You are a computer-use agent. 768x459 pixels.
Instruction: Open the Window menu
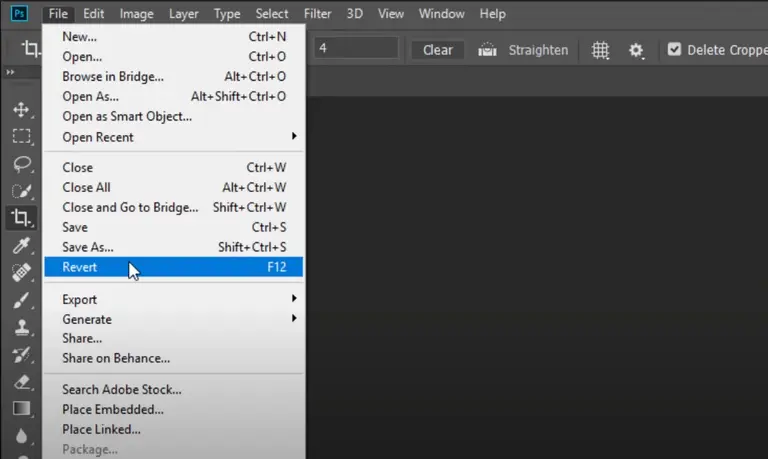point(441,14)
